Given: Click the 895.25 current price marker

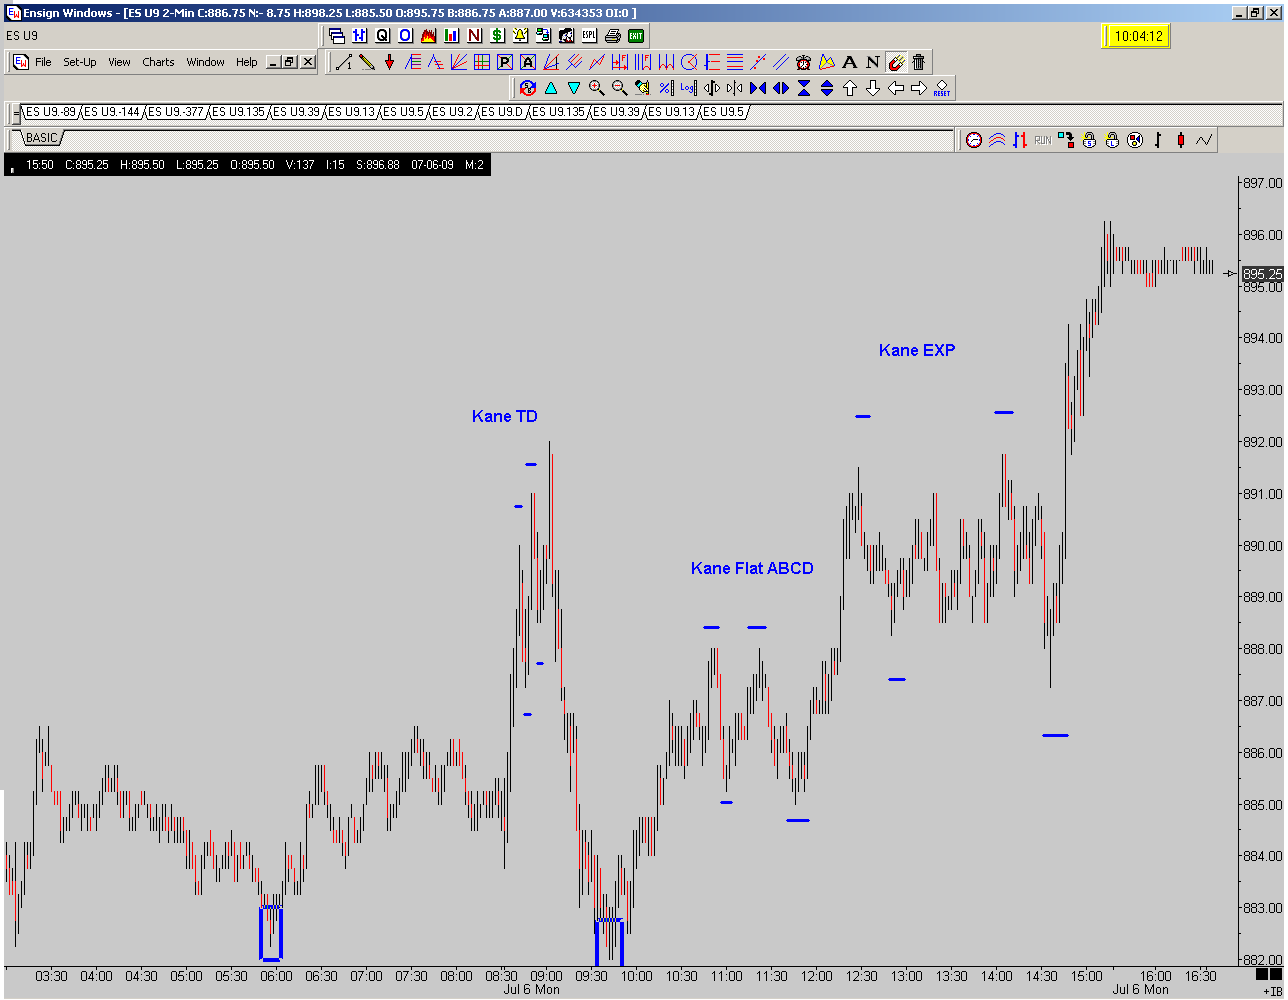Looking at the screenshot, I should [x=1262, y=273].
